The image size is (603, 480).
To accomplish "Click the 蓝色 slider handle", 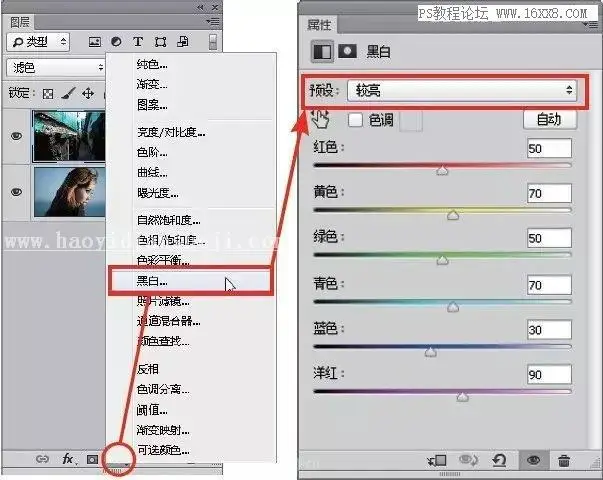I will 430,352.
